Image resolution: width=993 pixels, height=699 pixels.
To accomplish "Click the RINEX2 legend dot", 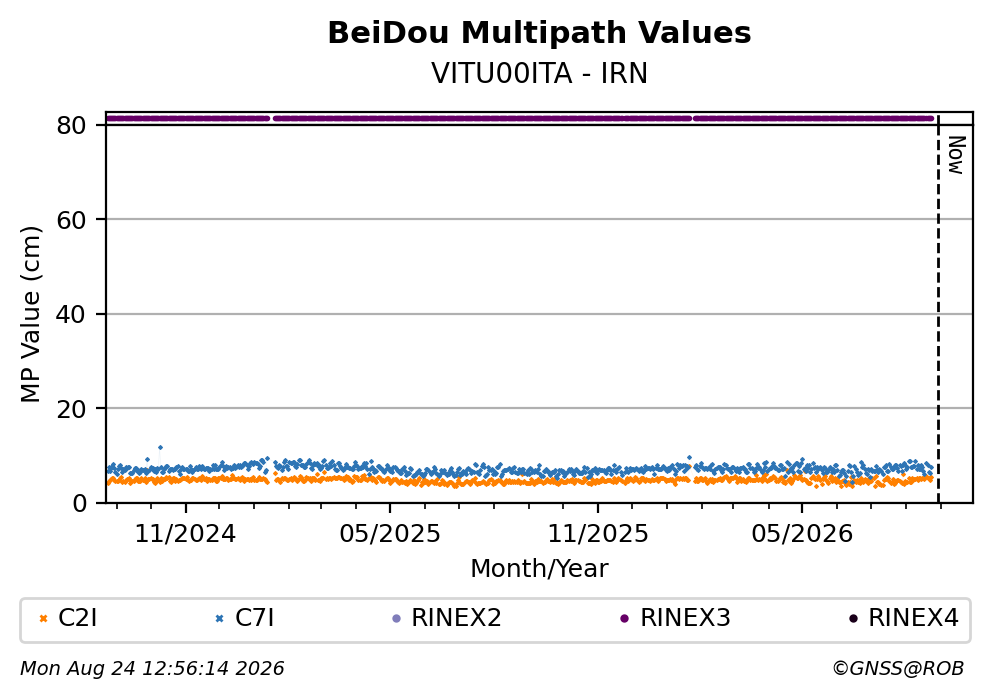I will 396,619.
